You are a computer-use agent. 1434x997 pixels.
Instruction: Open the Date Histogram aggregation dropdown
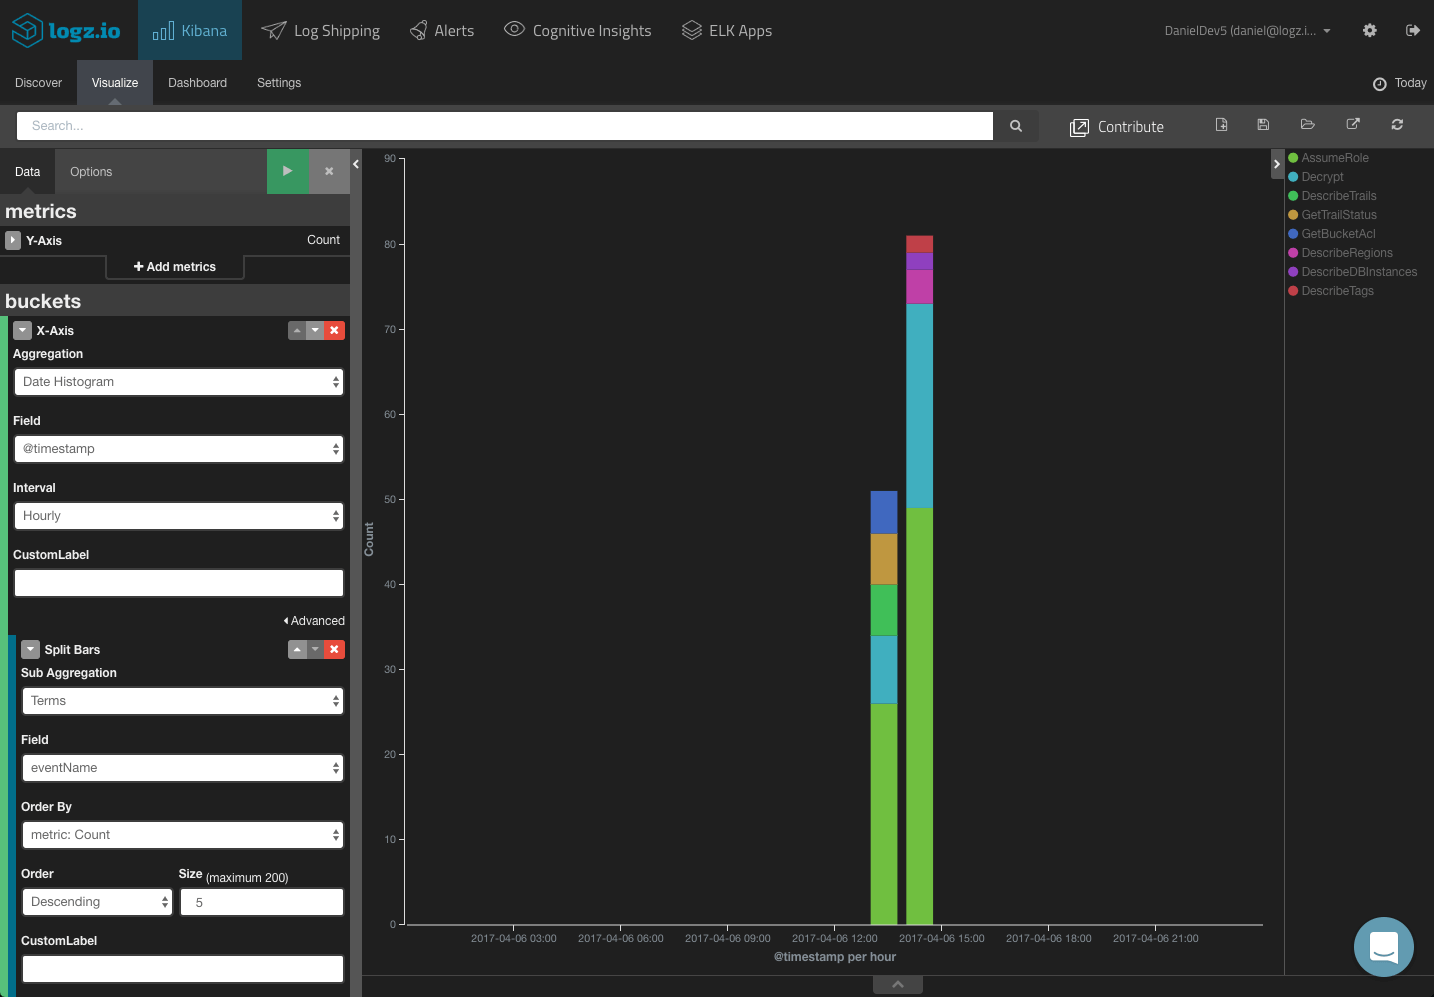[x=179, y=382]
